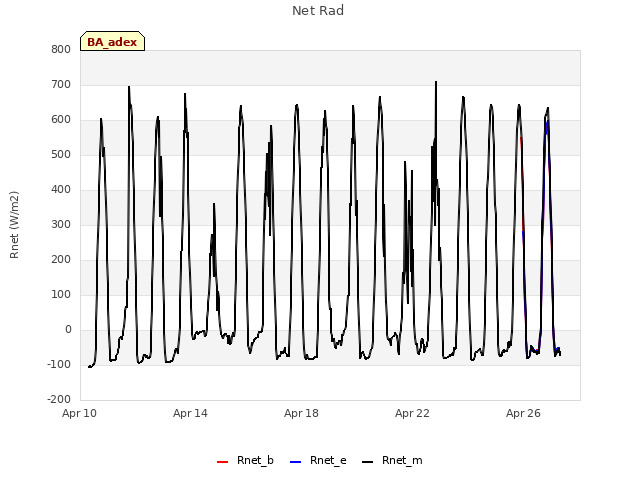Click the 0 y-axis label
This screenshot has height=480, width=640.
[68, 330]
